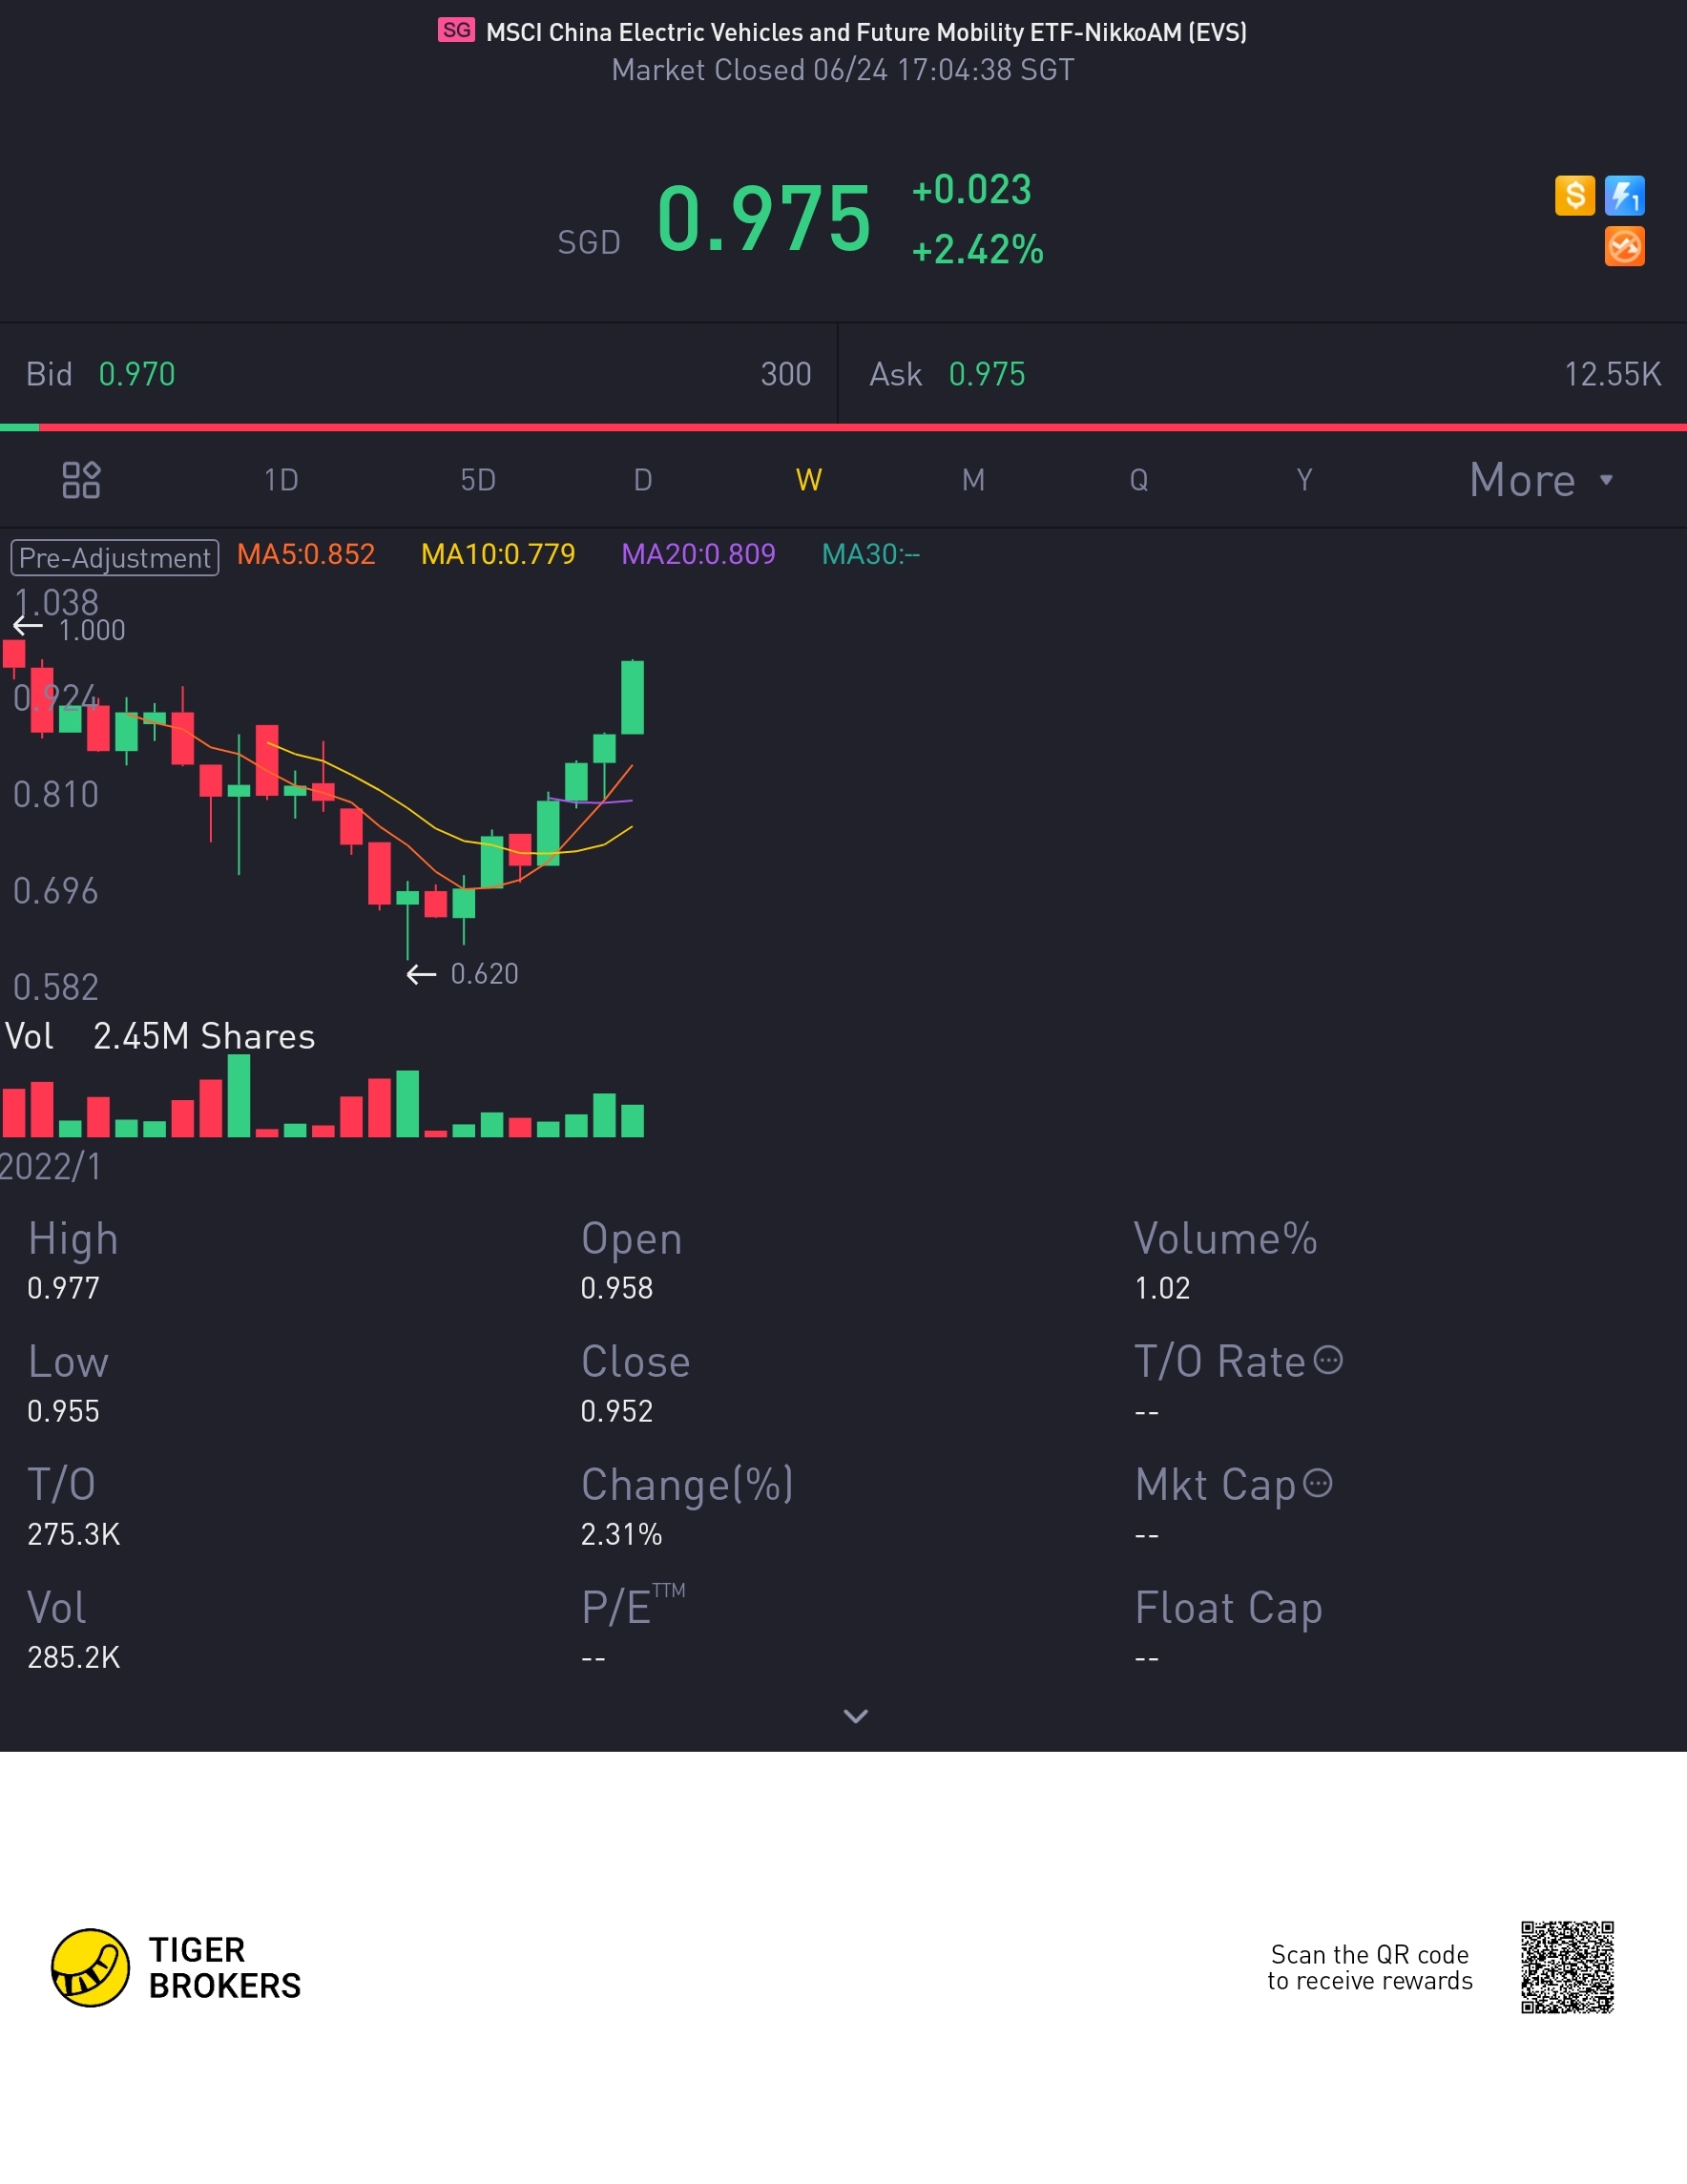Select the Y yearly chart tab

click(1304, 480)
